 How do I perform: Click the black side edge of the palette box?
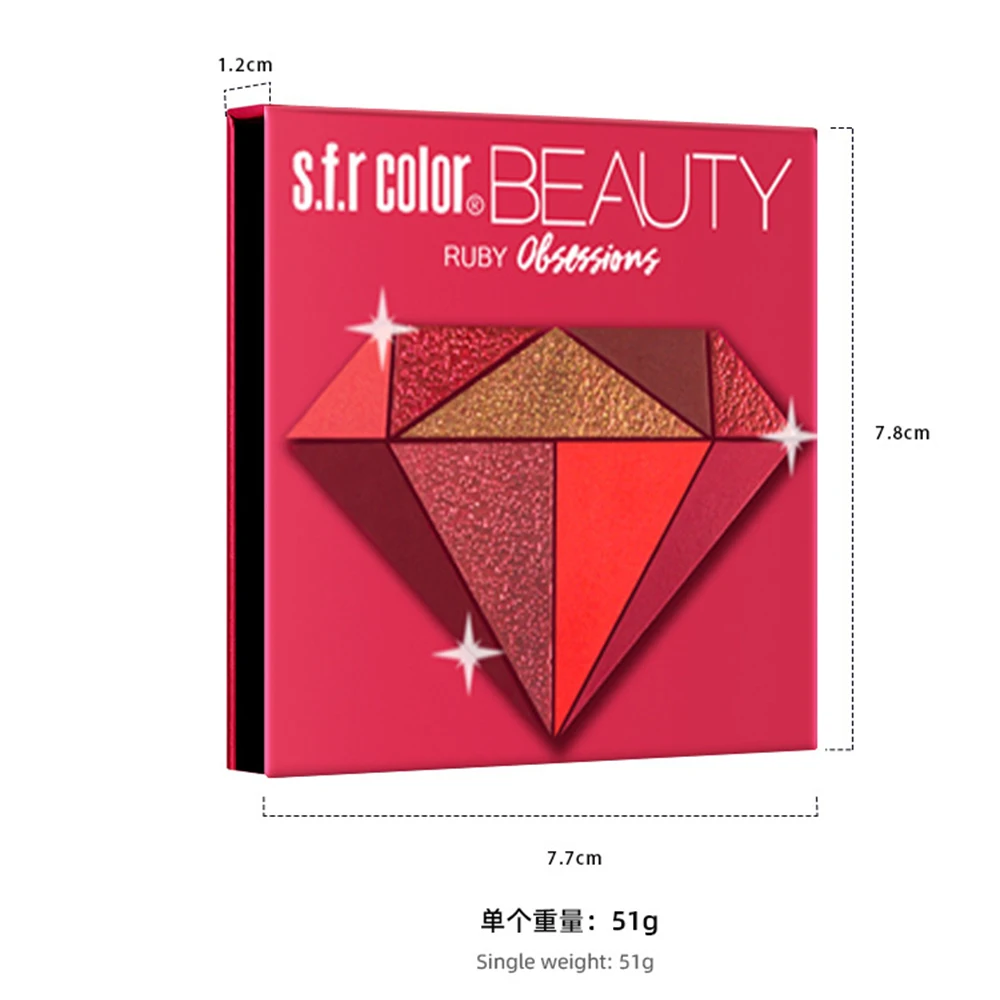(x=249, y=443)
